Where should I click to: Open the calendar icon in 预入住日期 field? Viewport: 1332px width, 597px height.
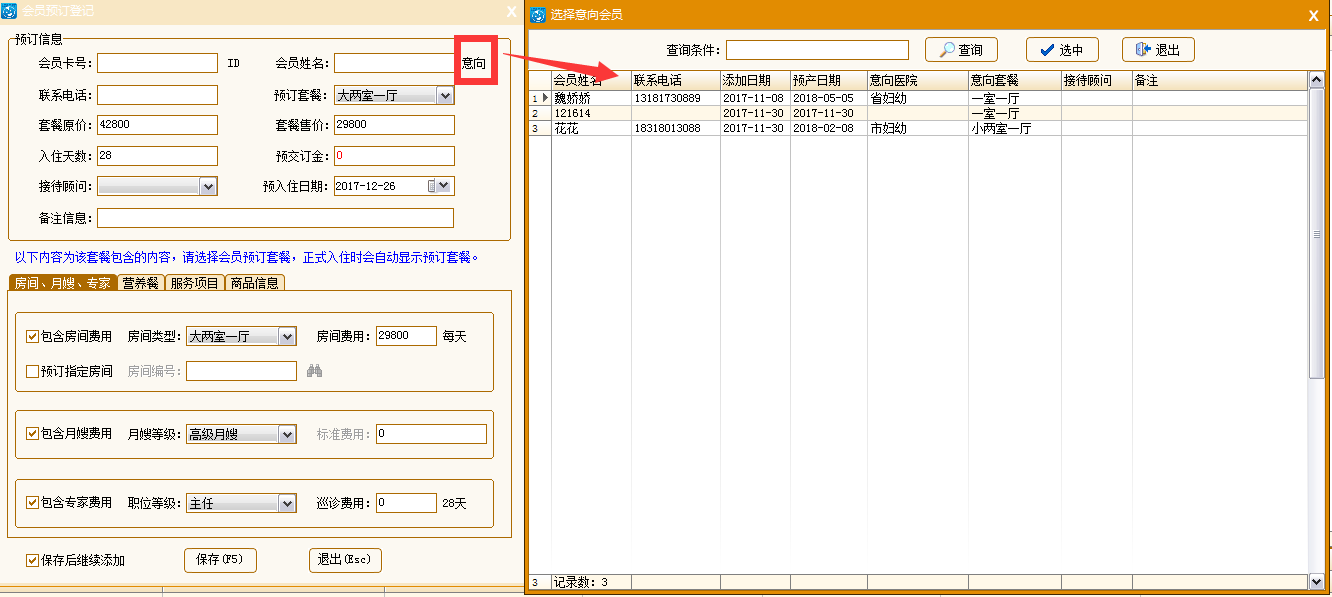click(432, 186)
